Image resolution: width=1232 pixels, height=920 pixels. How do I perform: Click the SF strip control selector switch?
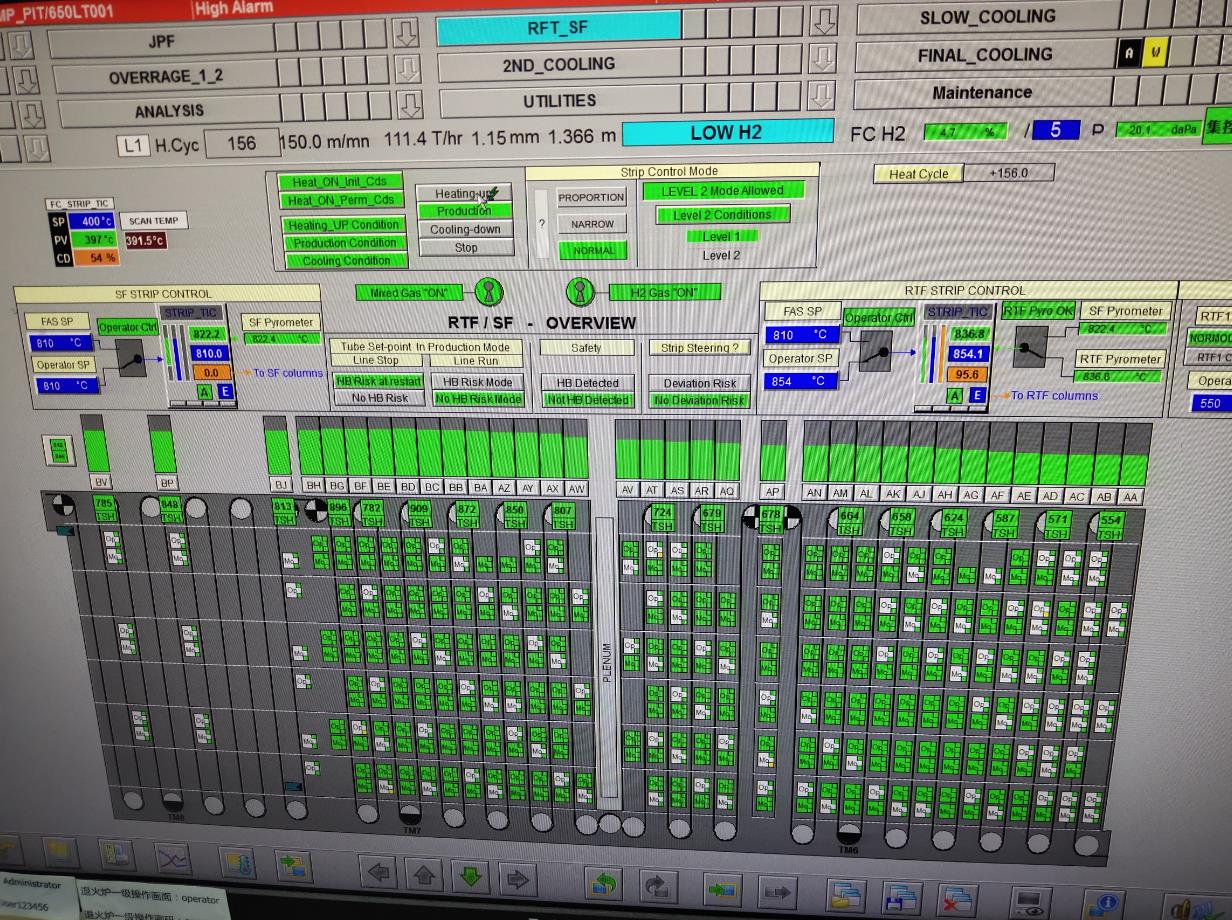(x=130, y=356)
